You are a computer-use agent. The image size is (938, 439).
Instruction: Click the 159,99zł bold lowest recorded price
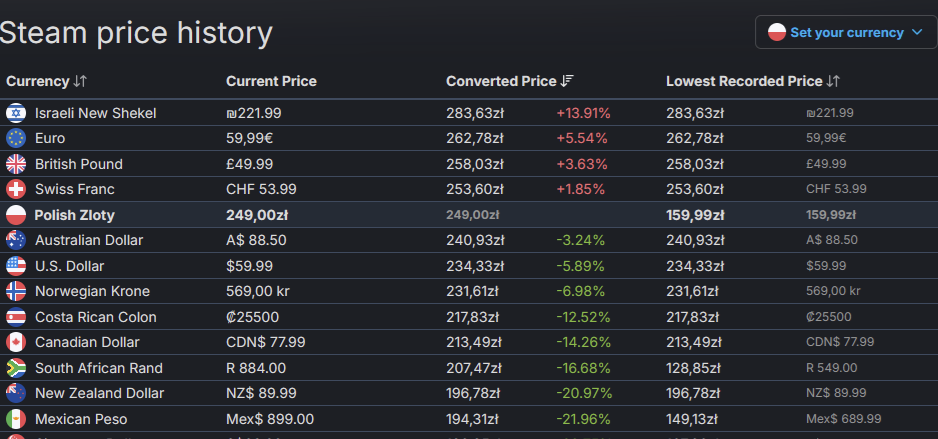click(x=695, y=215)
